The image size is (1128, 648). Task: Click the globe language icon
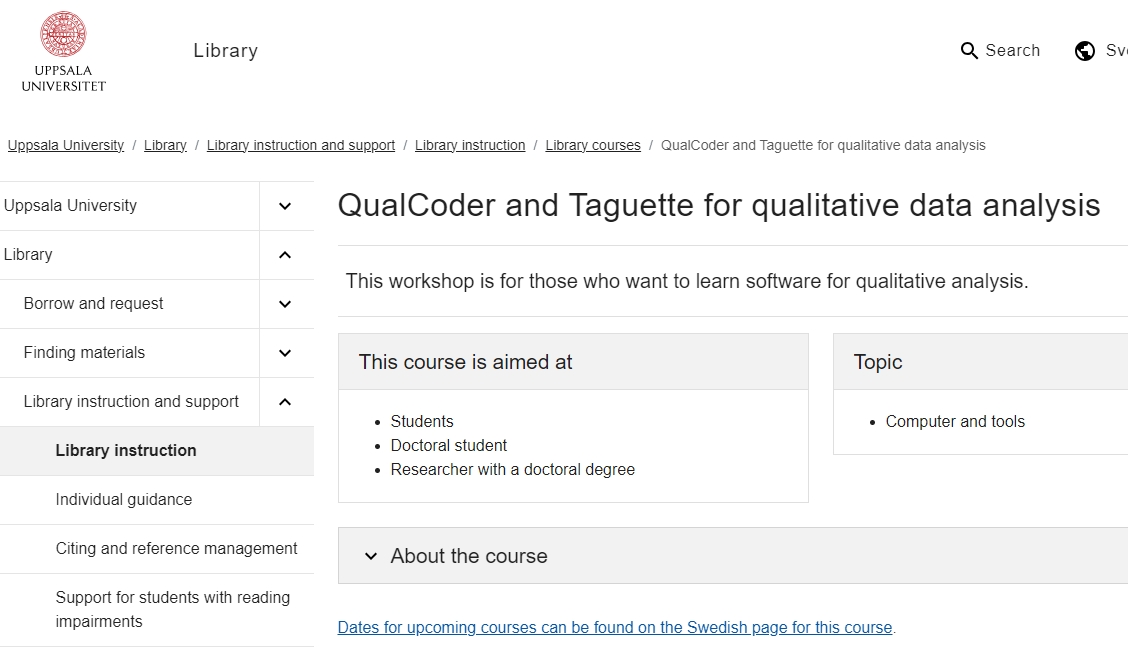pyautogui.click(x=1085, y=51)
